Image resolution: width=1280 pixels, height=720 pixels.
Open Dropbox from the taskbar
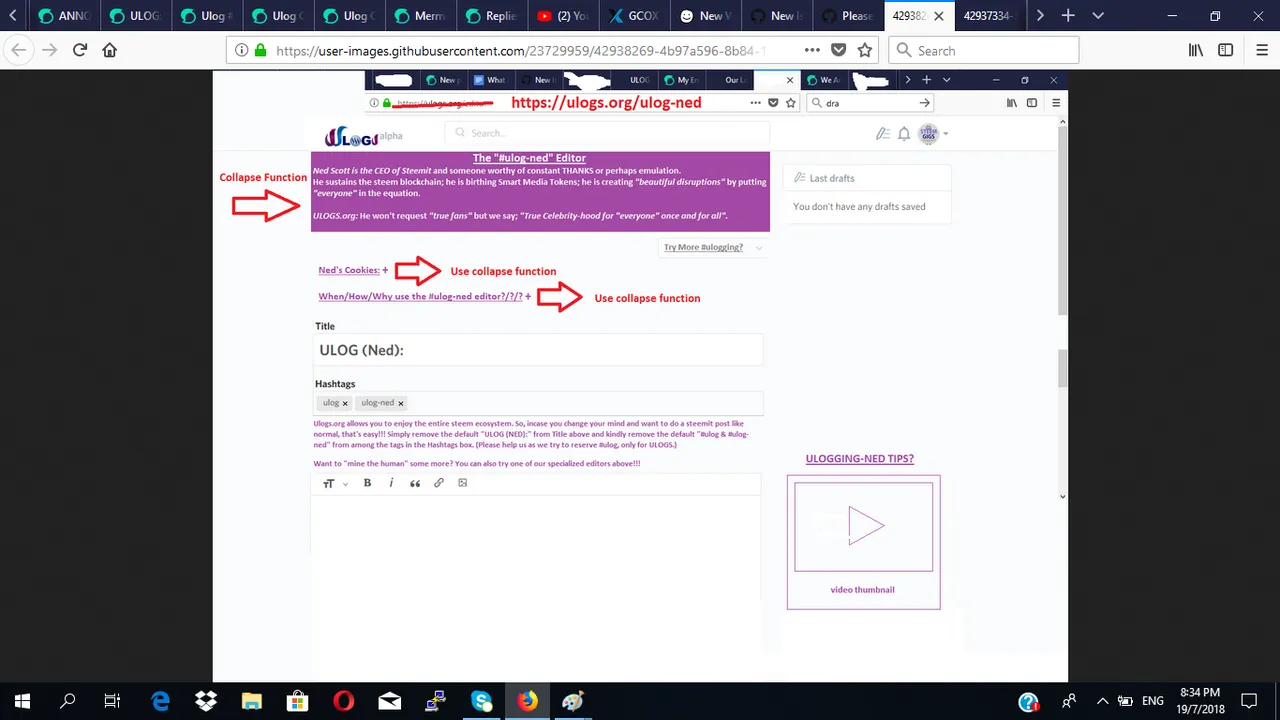pos(206,701)
